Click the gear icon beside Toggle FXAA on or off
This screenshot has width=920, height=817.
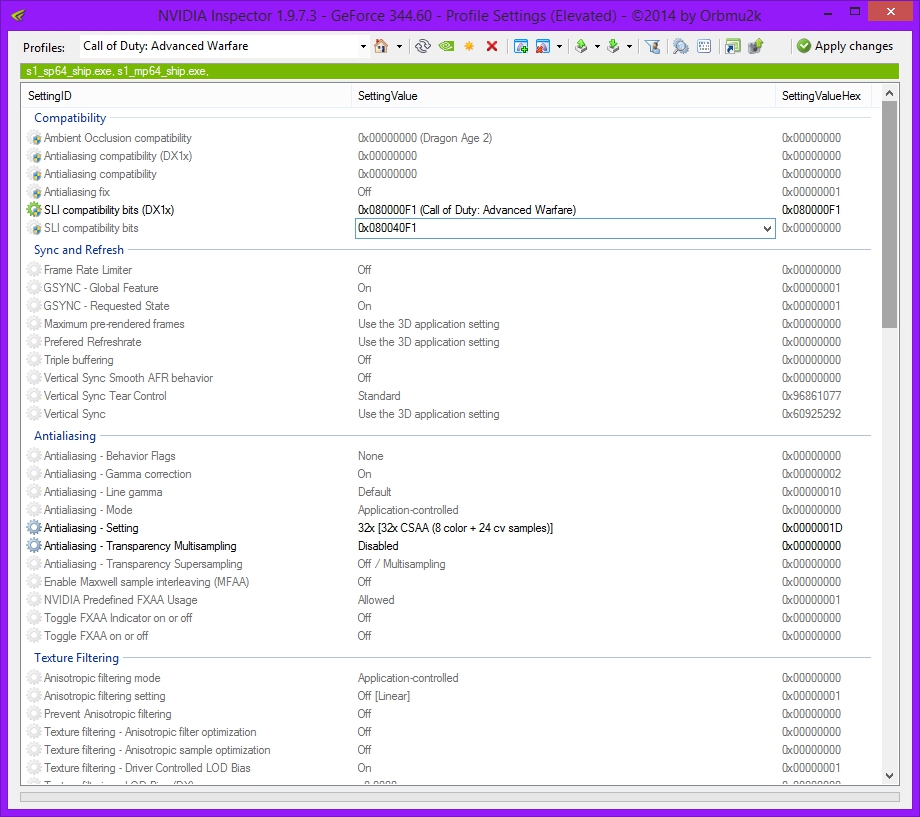tap(34, 636)
